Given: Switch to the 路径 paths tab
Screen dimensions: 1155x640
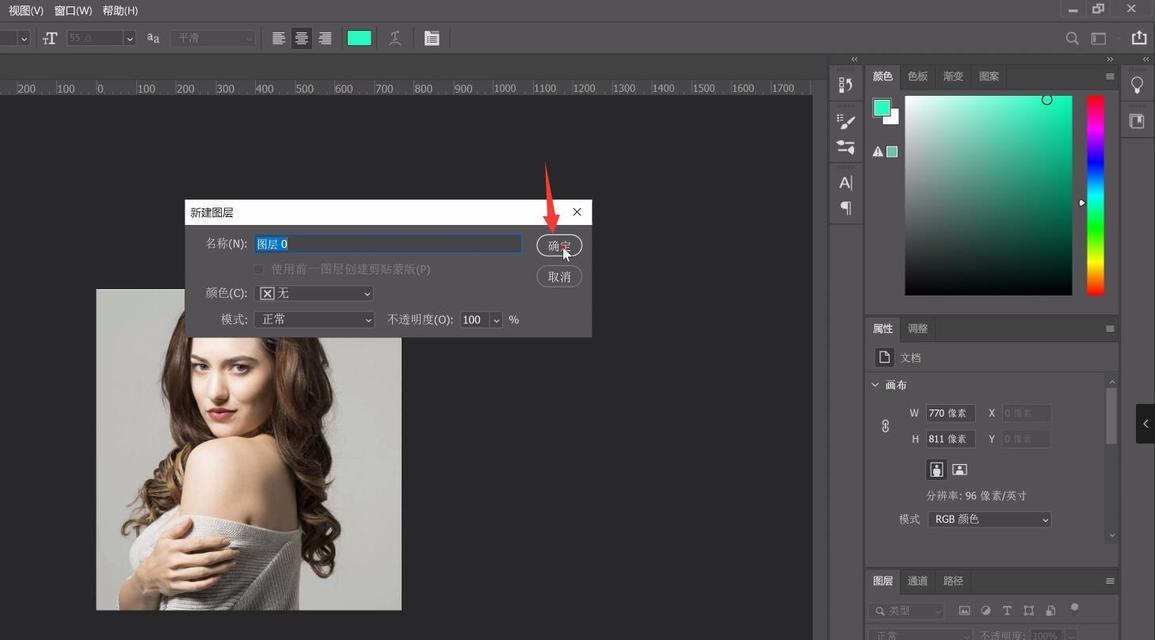Looking at the screenshot, I should coord(953,581).
